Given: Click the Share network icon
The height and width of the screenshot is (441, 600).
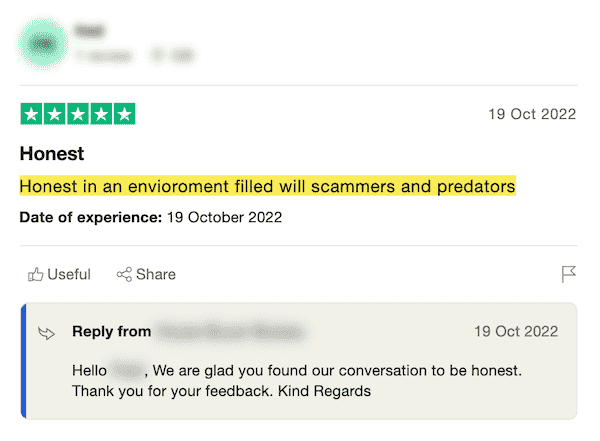Looking at the screenshot, I should pyautogui.click(x=124, y=274).
